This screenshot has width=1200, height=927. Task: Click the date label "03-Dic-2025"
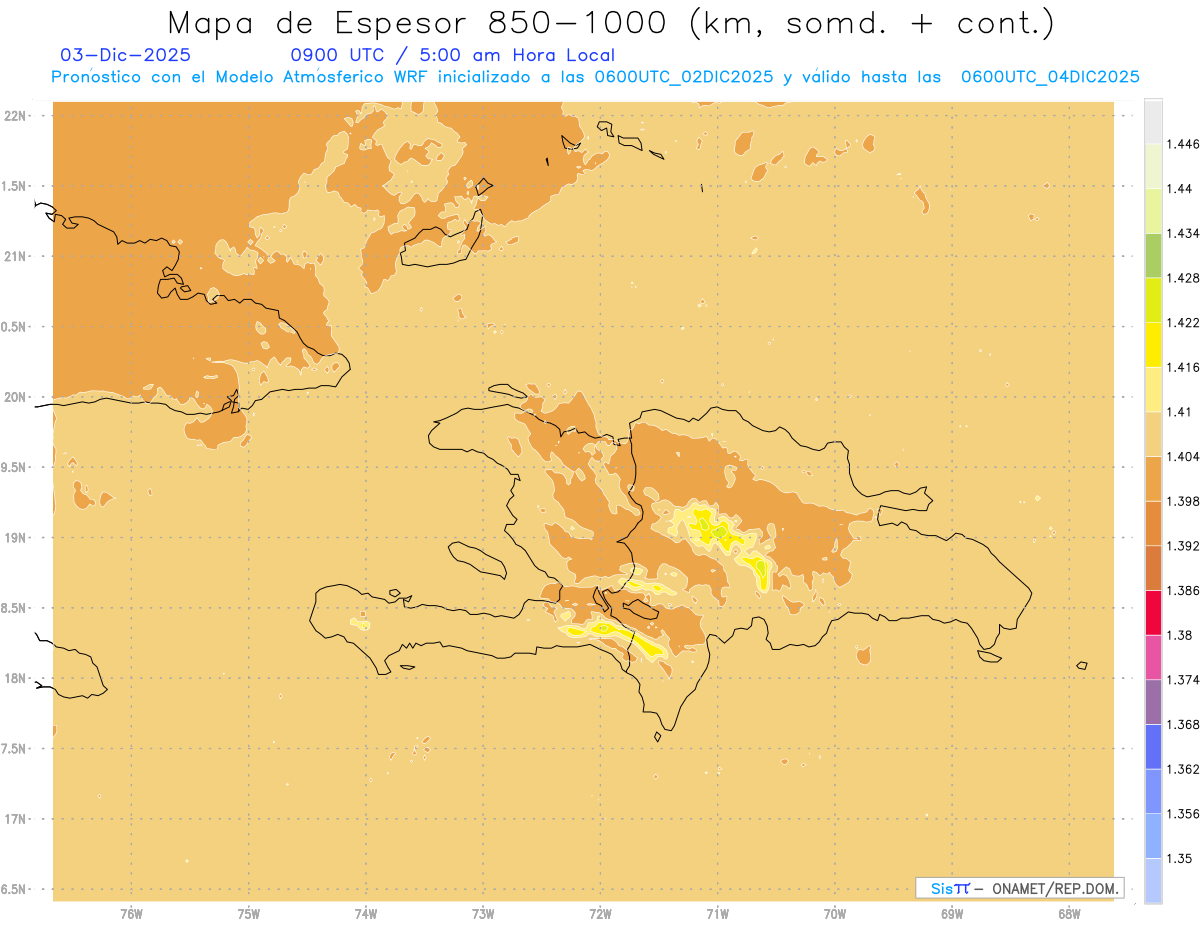tap(126, 55)
